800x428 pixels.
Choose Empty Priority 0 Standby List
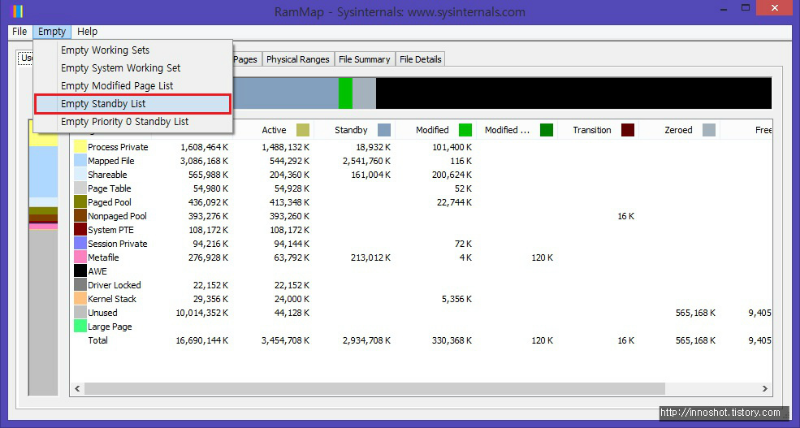(133, 121)
